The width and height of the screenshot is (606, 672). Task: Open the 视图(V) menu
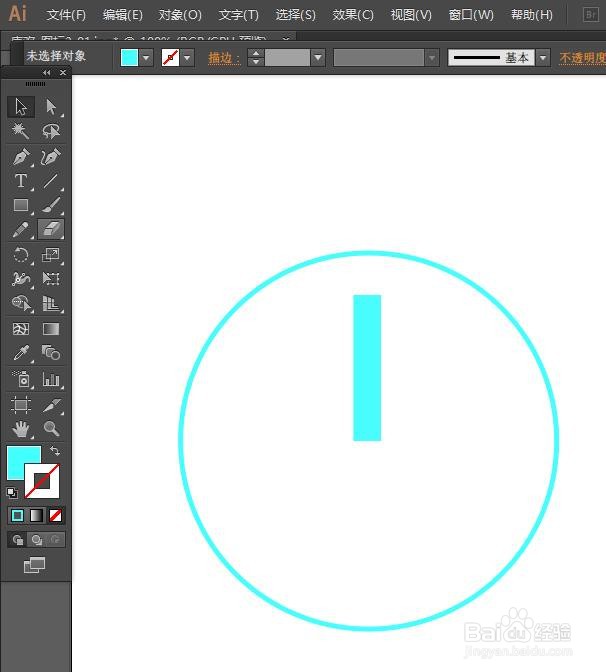[x=411, y=15]
